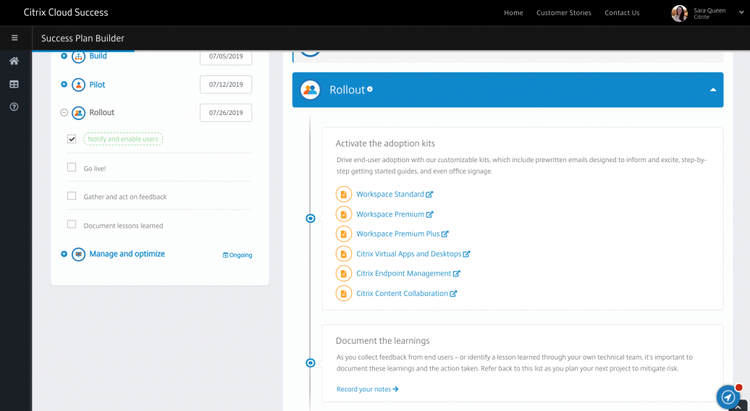Expand the Pilot phase with plus icon
The height and width of the screenshot is (411, 750).
coord(64,84)
